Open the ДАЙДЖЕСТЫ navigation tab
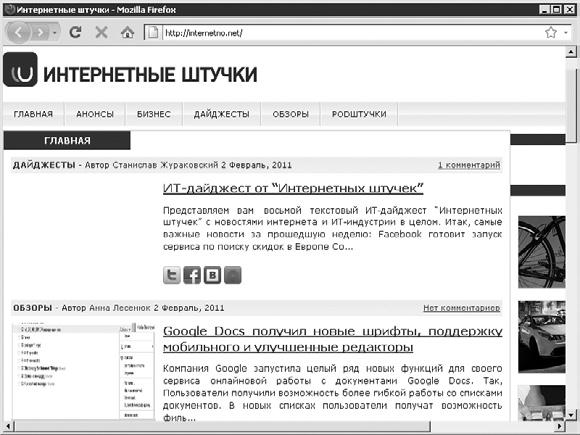This screenshot has width=580, height=435. [222, 114]
